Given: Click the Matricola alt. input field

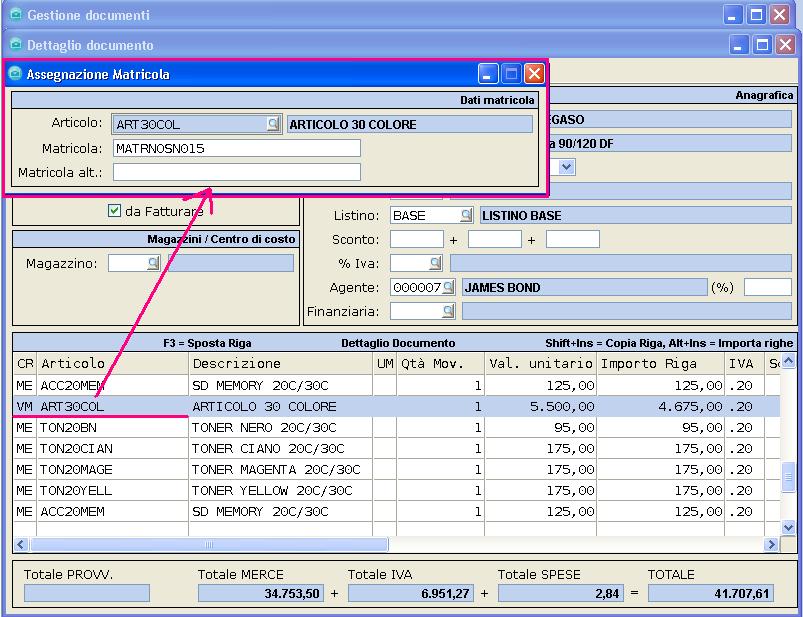Looking at the screenshot, I should tap(237, 172).
